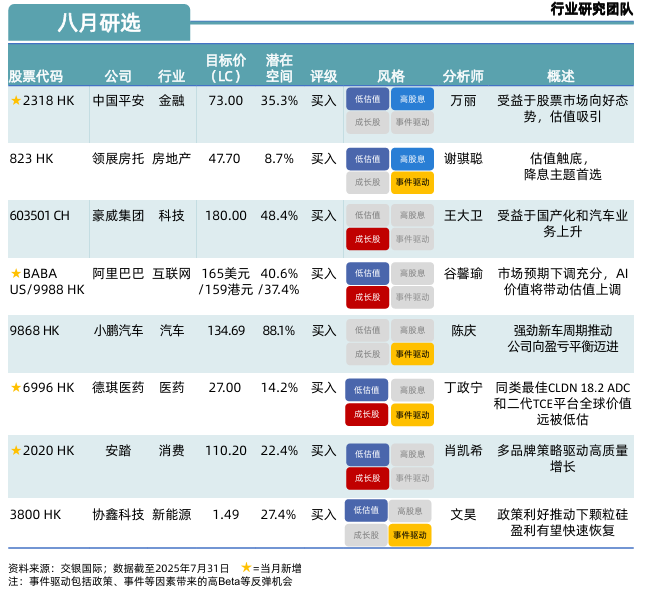Click the yellow 事件驱动 tag in 协鑫科技 row
Image resolution: width=660 pixels, height=589 pixels.
(x=410, y=535)
